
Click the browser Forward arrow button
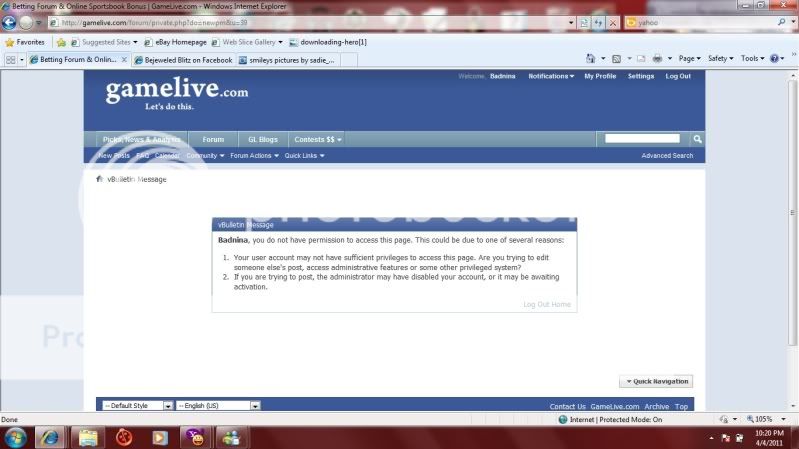pyautogui.click(x=25, y=22)
